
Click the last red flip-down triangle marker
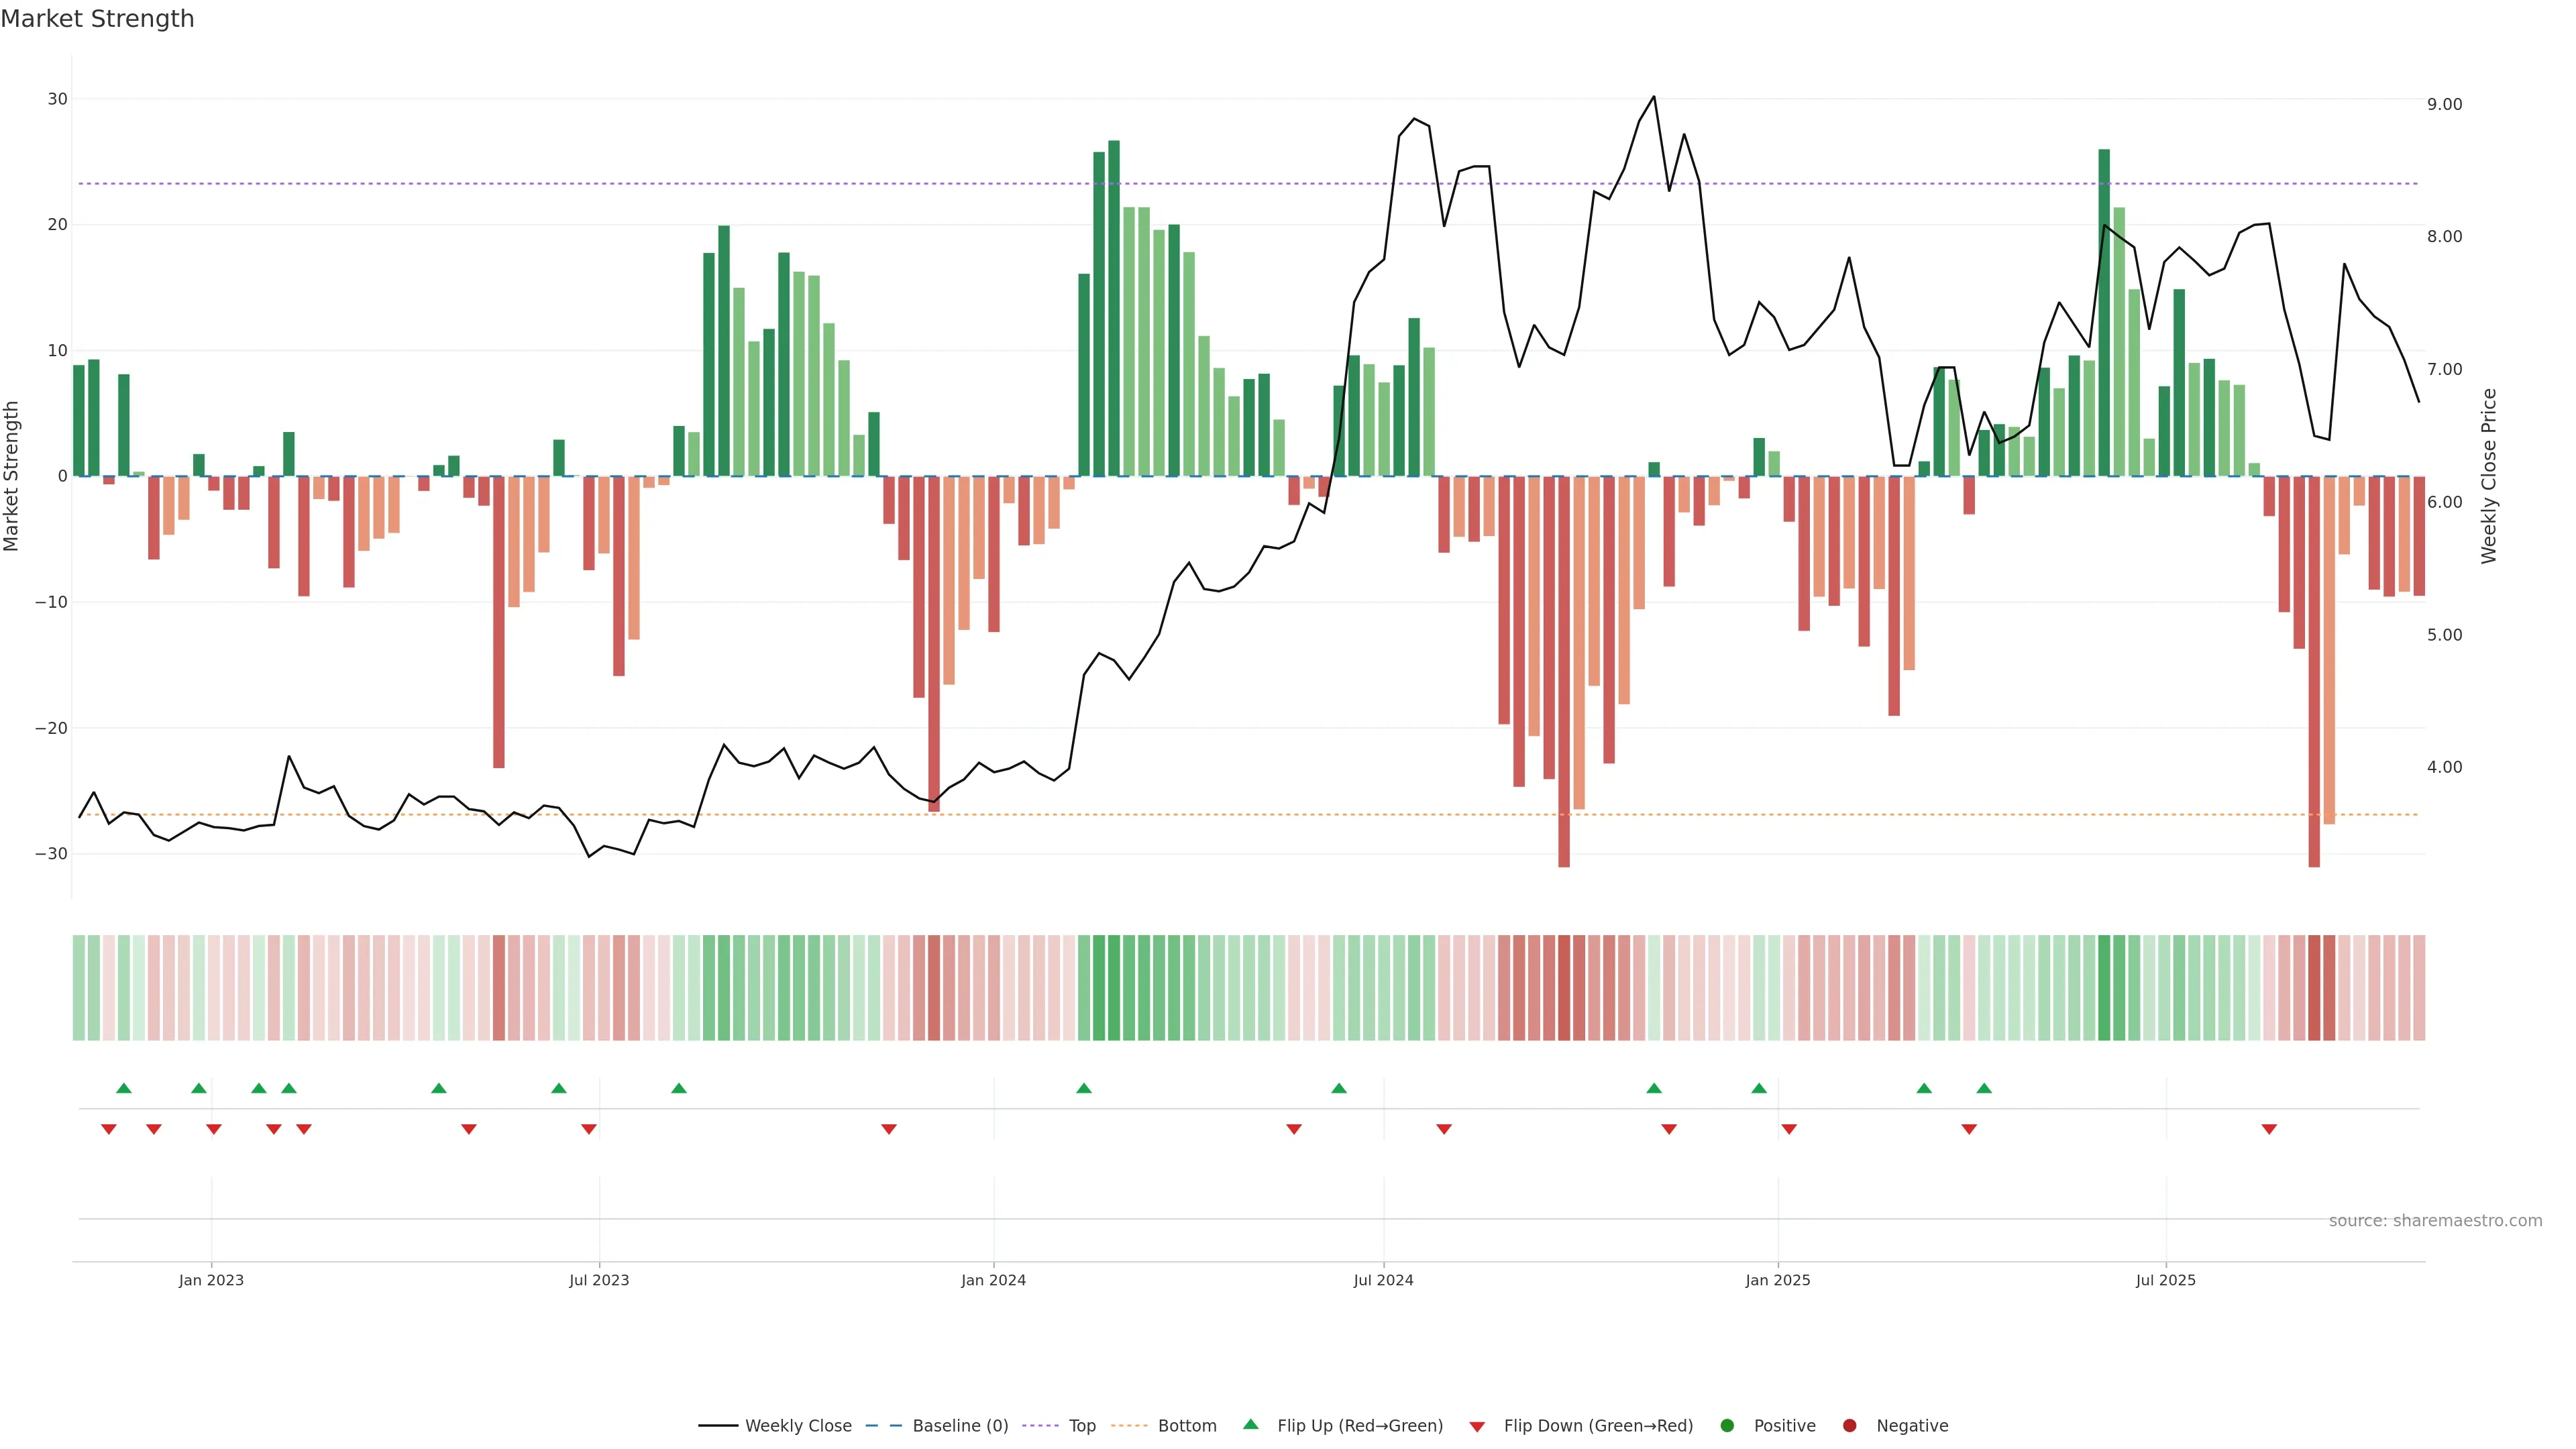pyautogui.click(x=2269, y=1129)
